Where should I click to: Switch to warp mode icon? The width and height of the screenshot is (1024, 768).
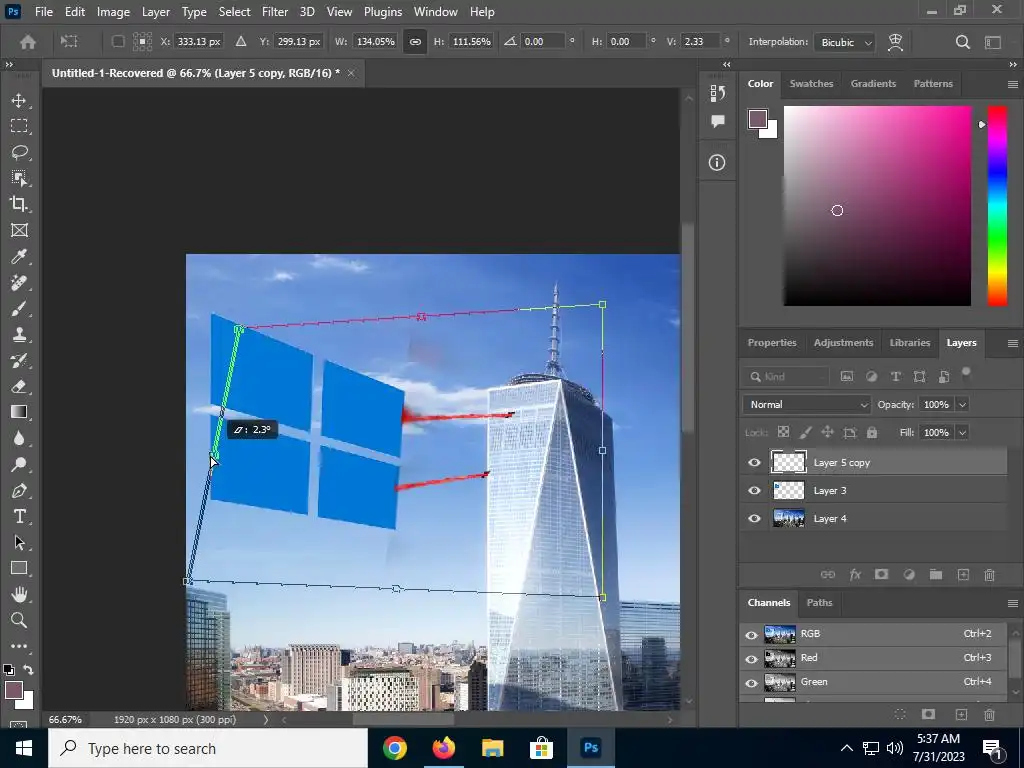coord(895,42)
